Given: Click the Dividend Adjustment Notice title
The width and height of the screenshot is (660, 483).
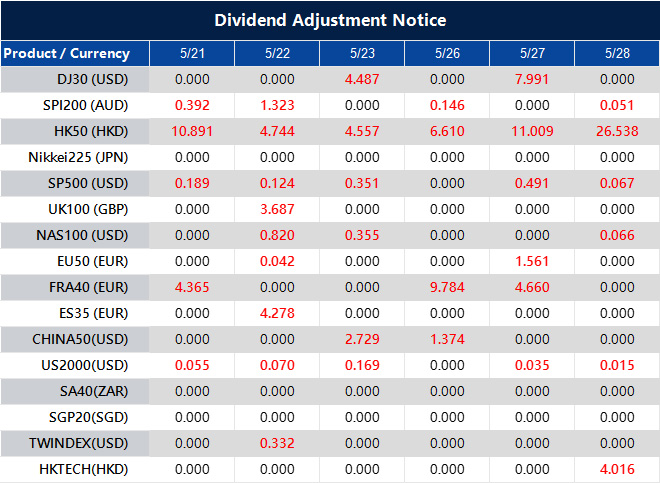Looking at the screenshot, I should (x=330, y=20).
